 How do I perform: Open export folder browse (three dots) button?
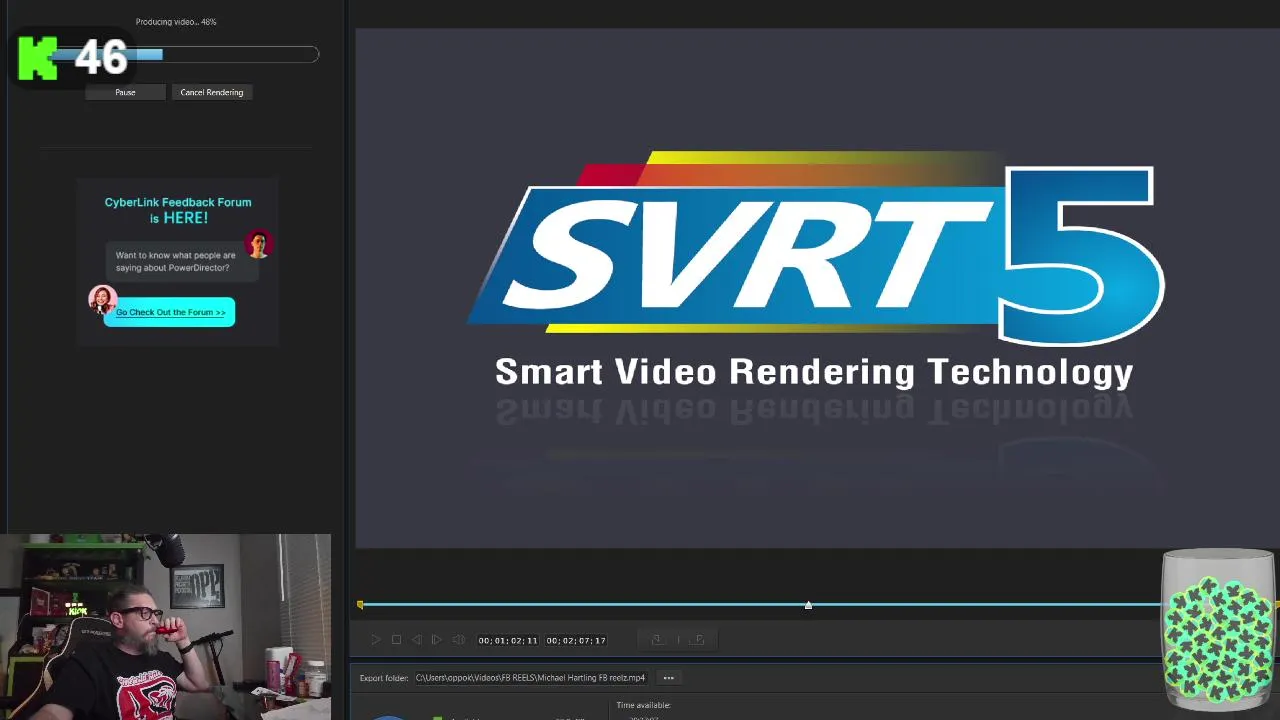[669, 678]
